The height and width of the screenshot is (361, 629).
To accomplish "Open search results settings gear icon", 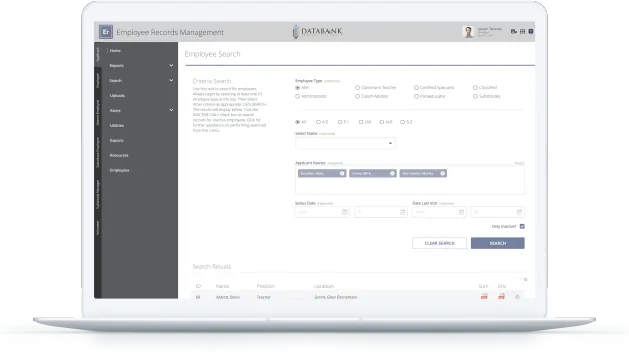I will [x=526, y=280].
